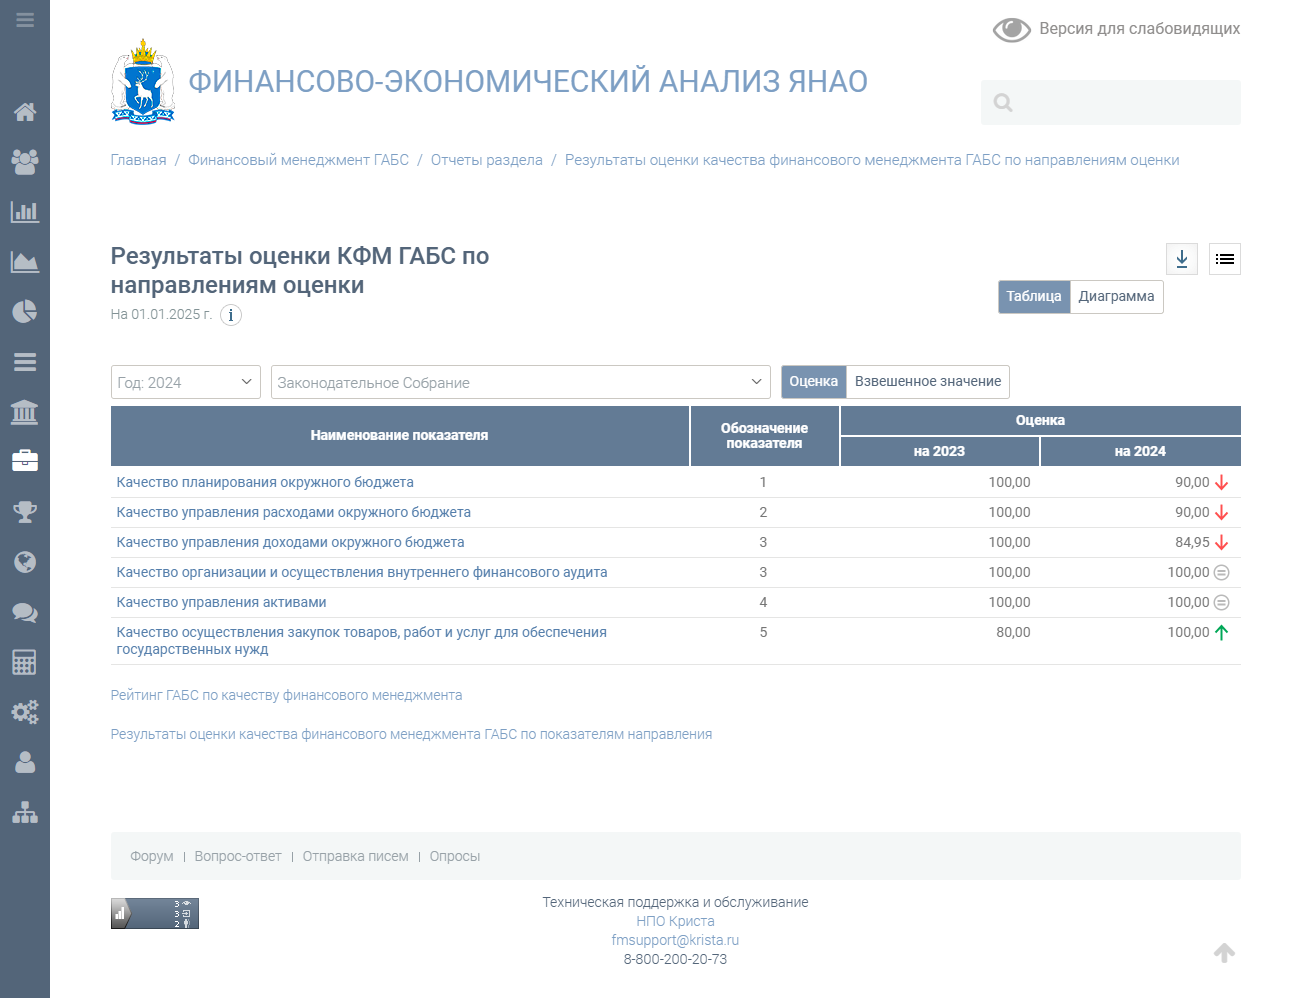Click the home icon in sidebar
Screen dimensions: 1301x998
click(25, 112)
